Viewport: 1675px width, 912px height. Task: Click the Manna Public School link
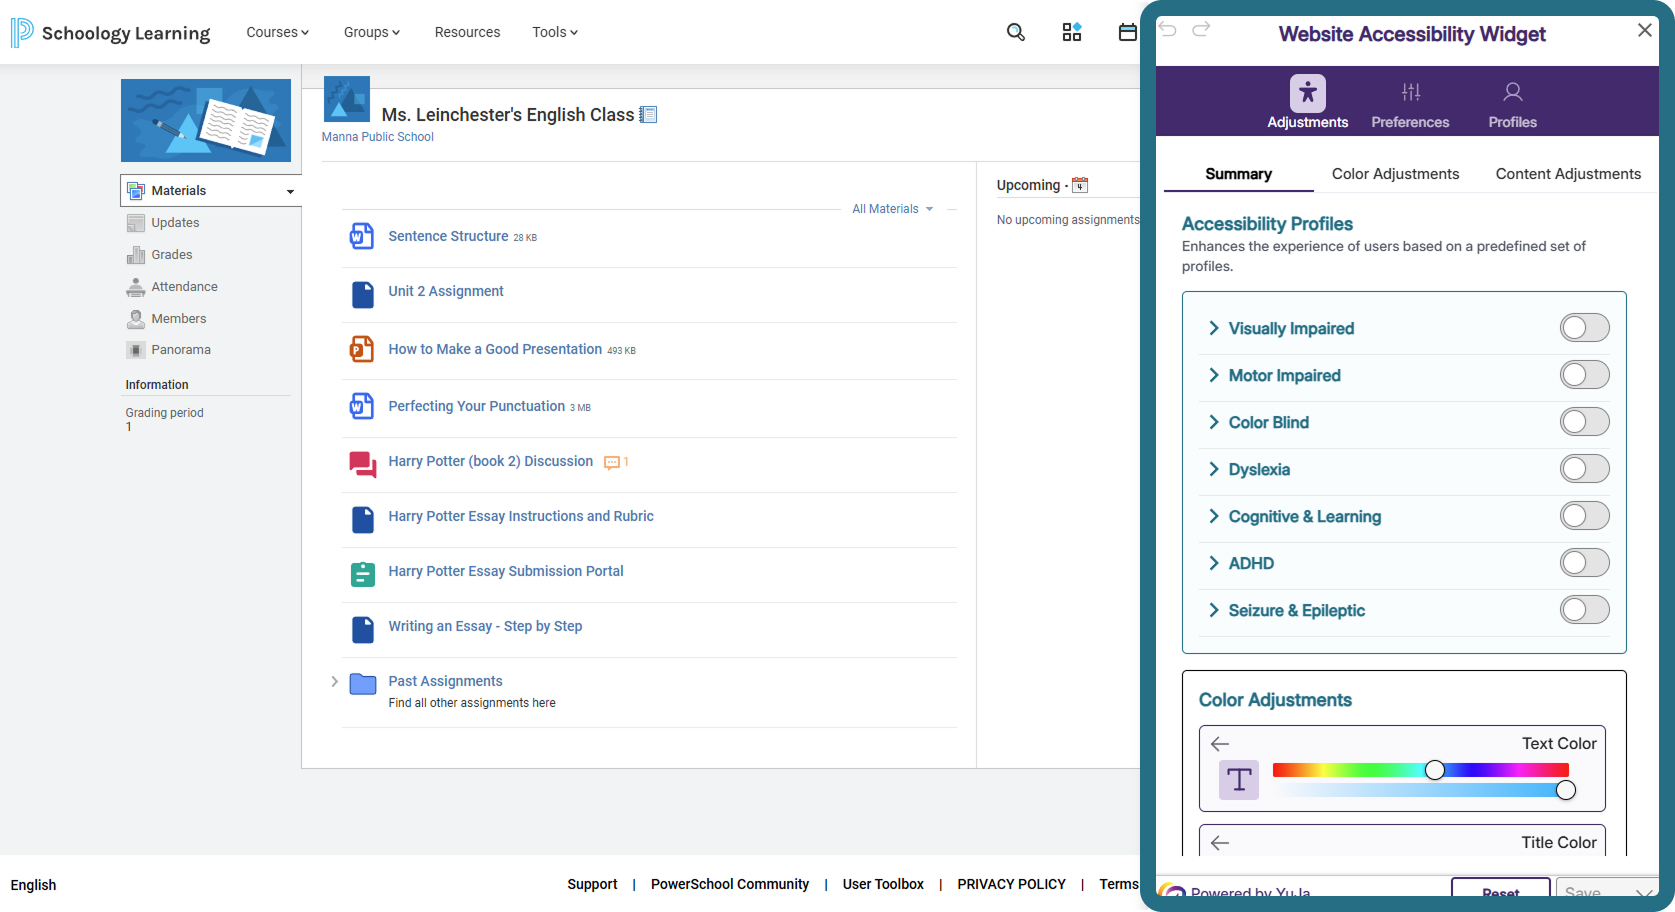[x=378, y=137]
